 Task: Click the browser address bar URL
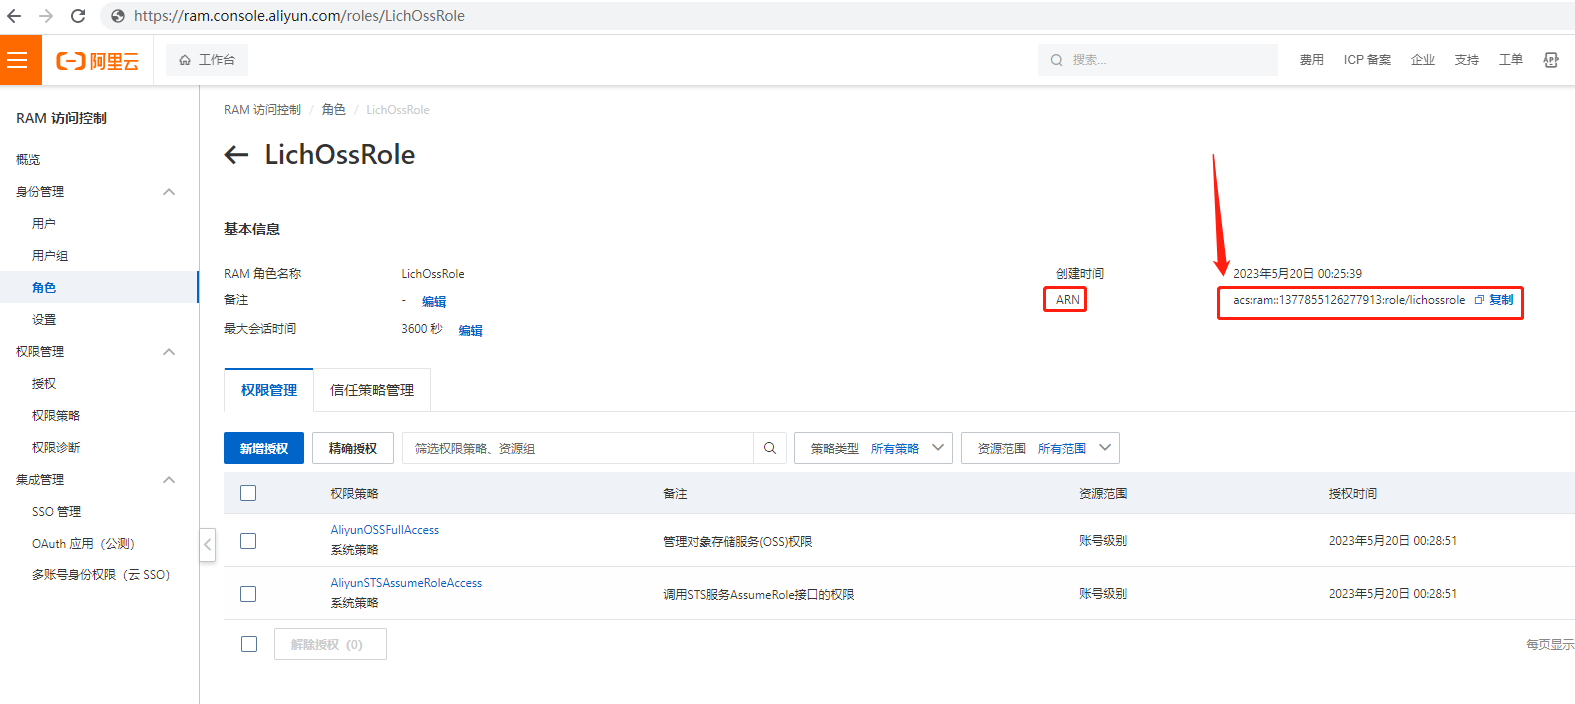tap(299, 16)
